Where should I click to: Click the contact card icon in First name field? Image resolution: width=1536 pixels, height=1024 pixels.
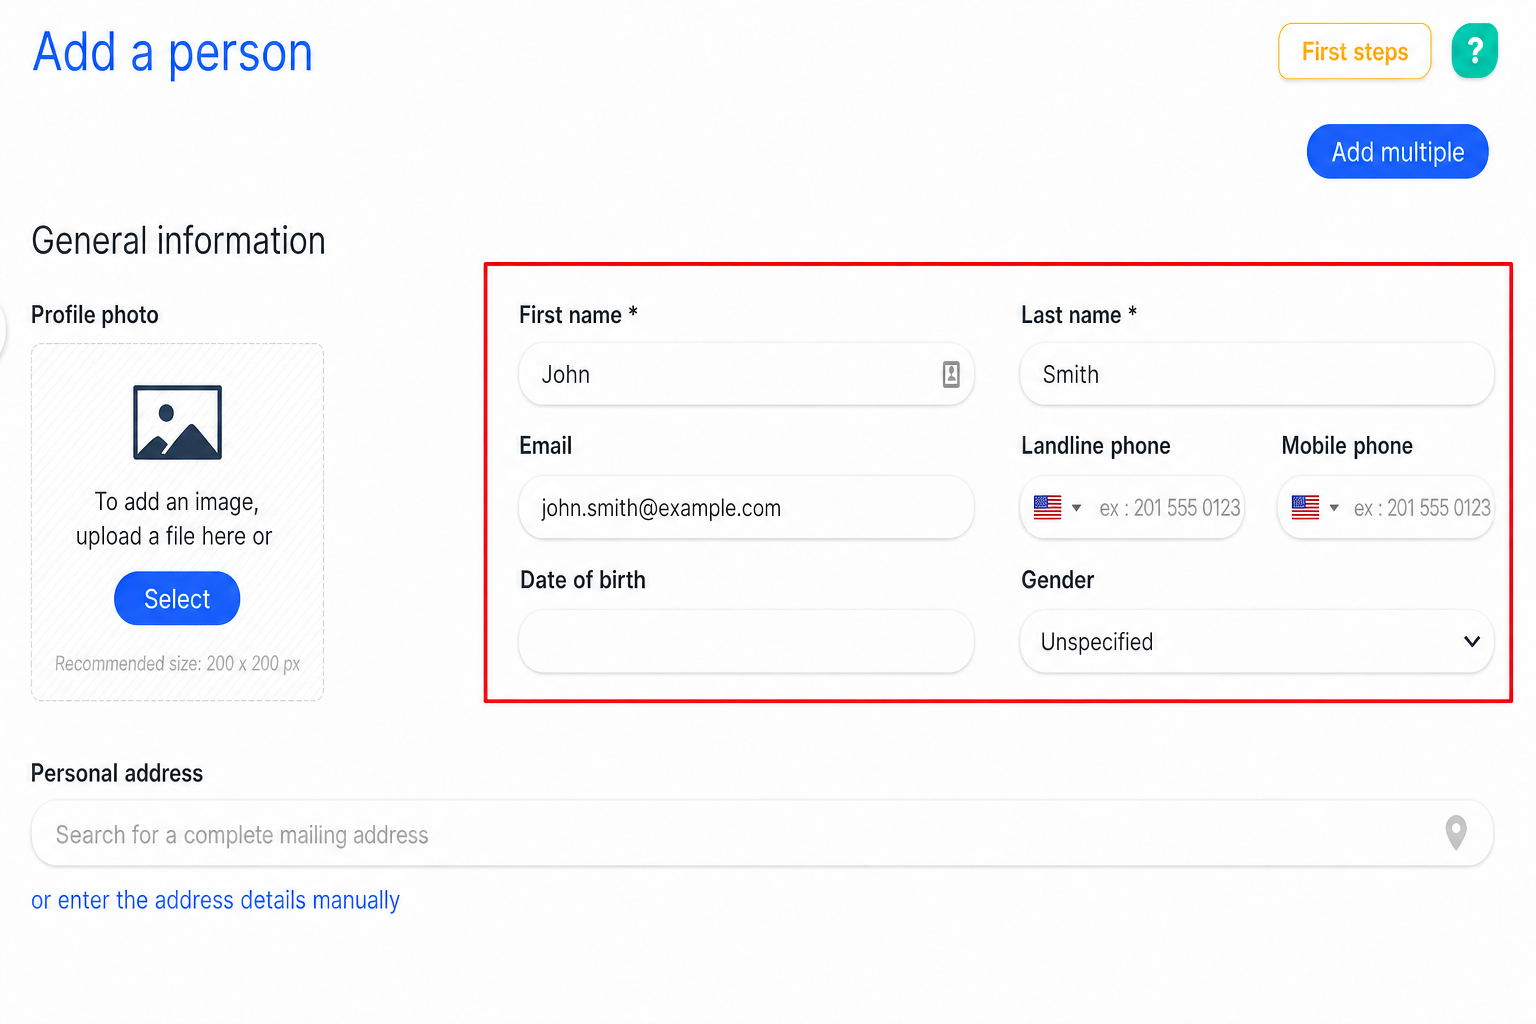pos(951,374)
